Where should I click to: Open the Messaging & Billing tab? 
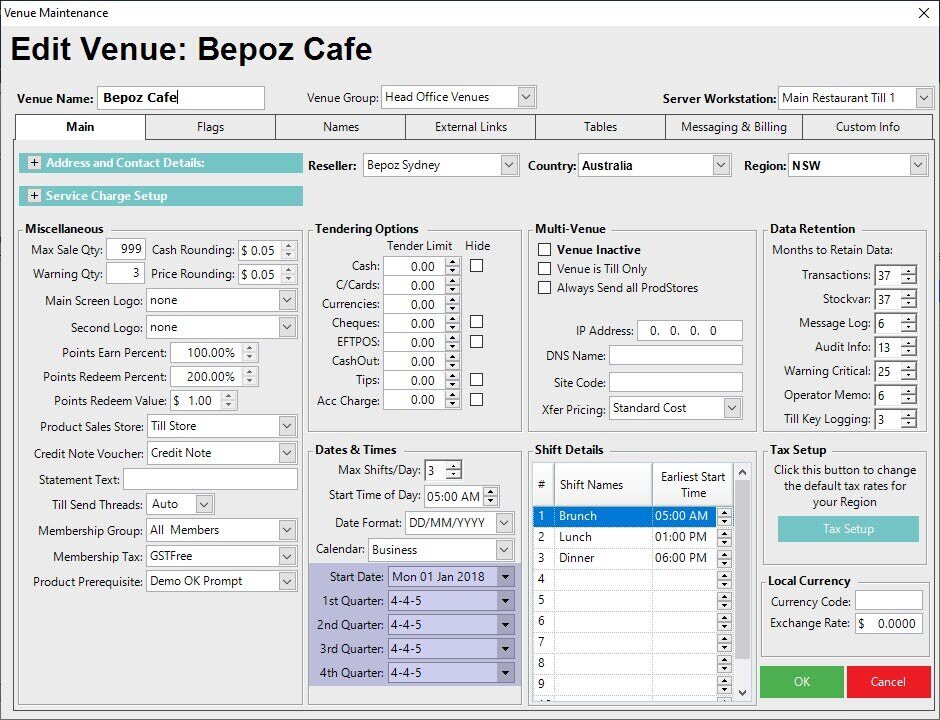click(x=733, y=127)
